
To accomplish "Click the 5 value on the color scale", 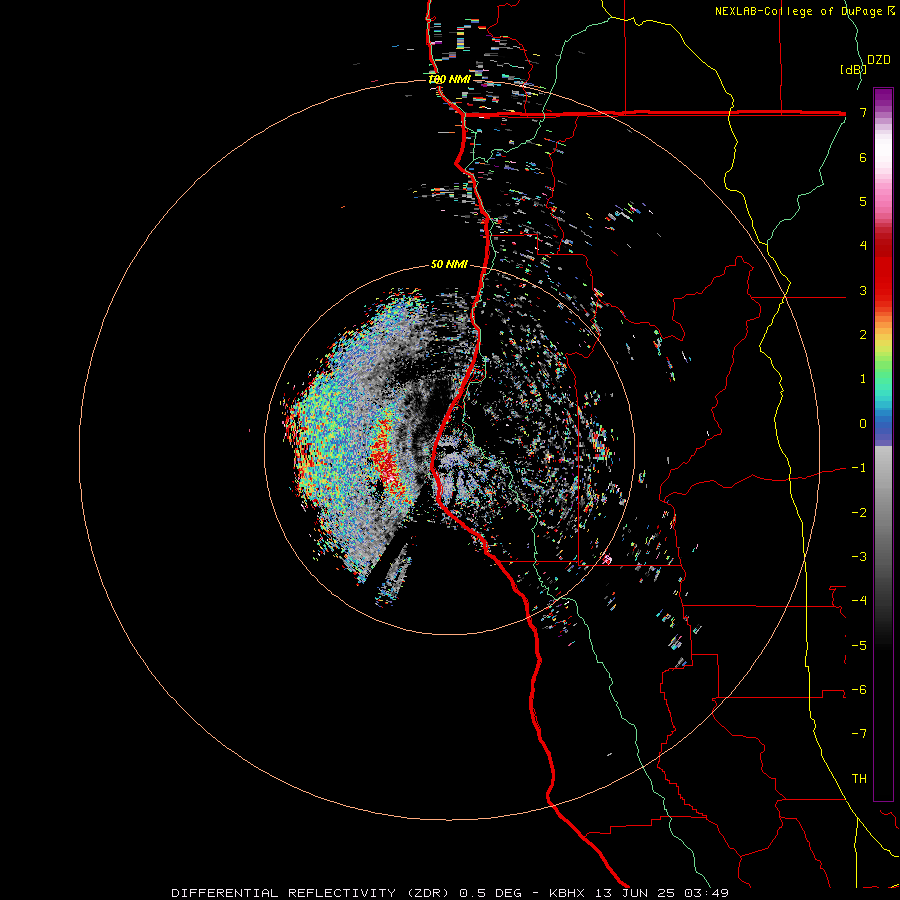I will click(x=863, y=201).
